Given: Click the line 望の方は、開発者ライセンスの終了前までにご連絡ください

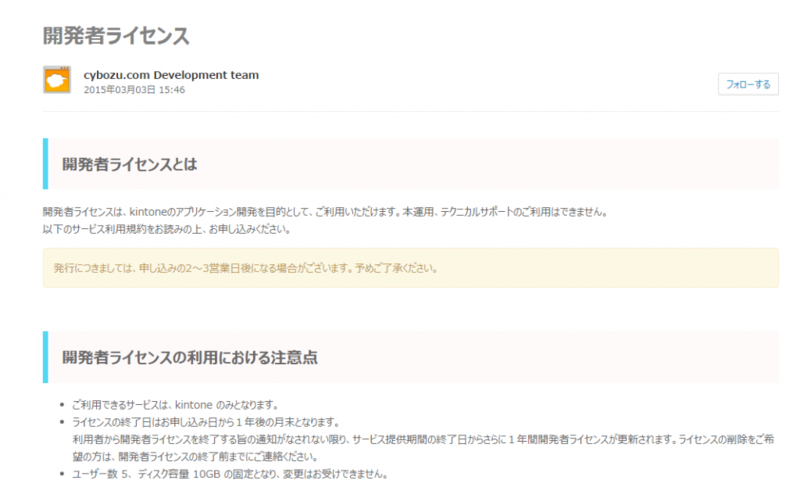Looking at the screenshot, I should pyautogui.click(x=195, y=457).
